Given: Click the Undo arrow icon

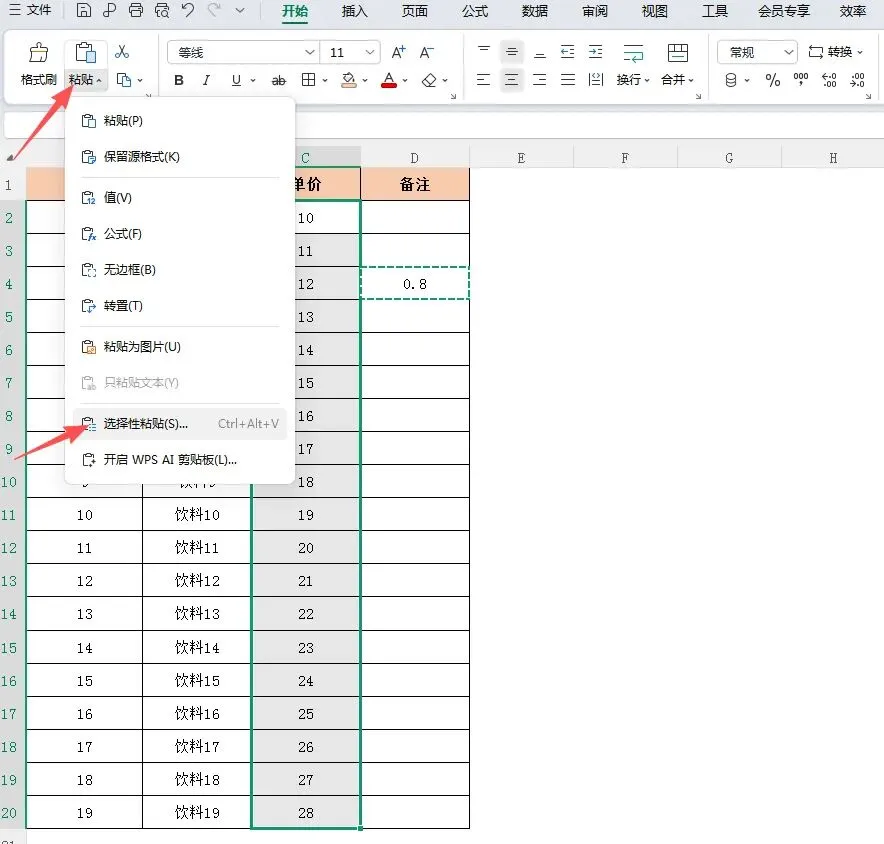Looking at the screenshot, I should click(x=188, y=10).
